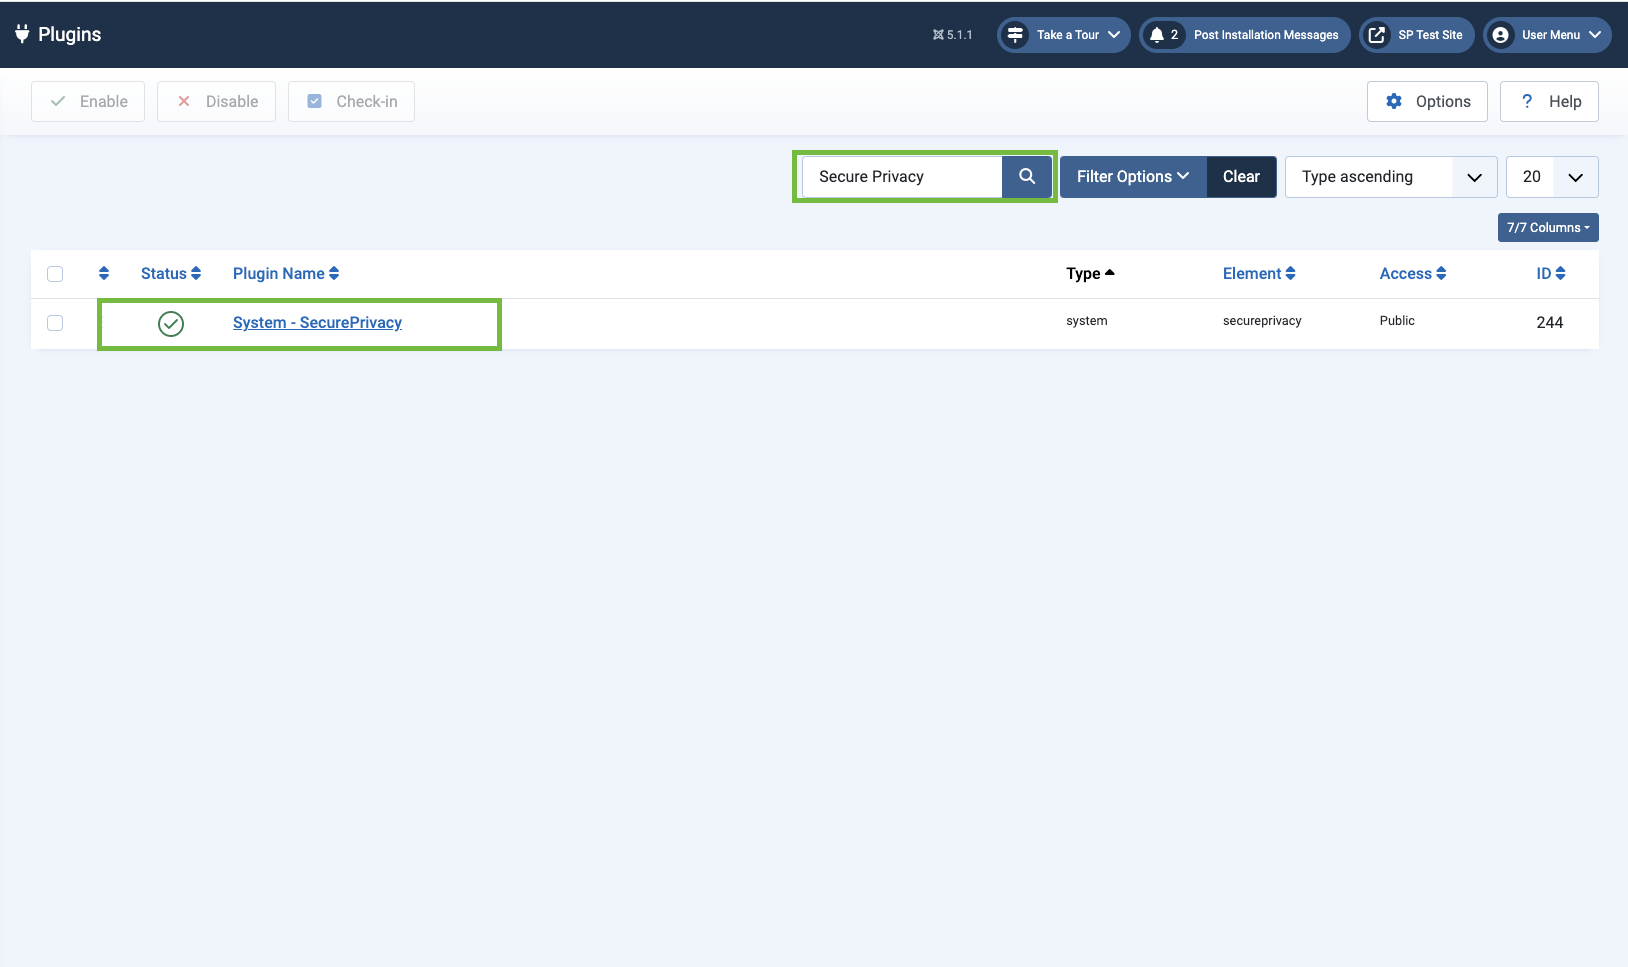This screenshot has height=967, width=1628.
Task: Open the 20 items per page dropdown
Action: [1551, 177]
